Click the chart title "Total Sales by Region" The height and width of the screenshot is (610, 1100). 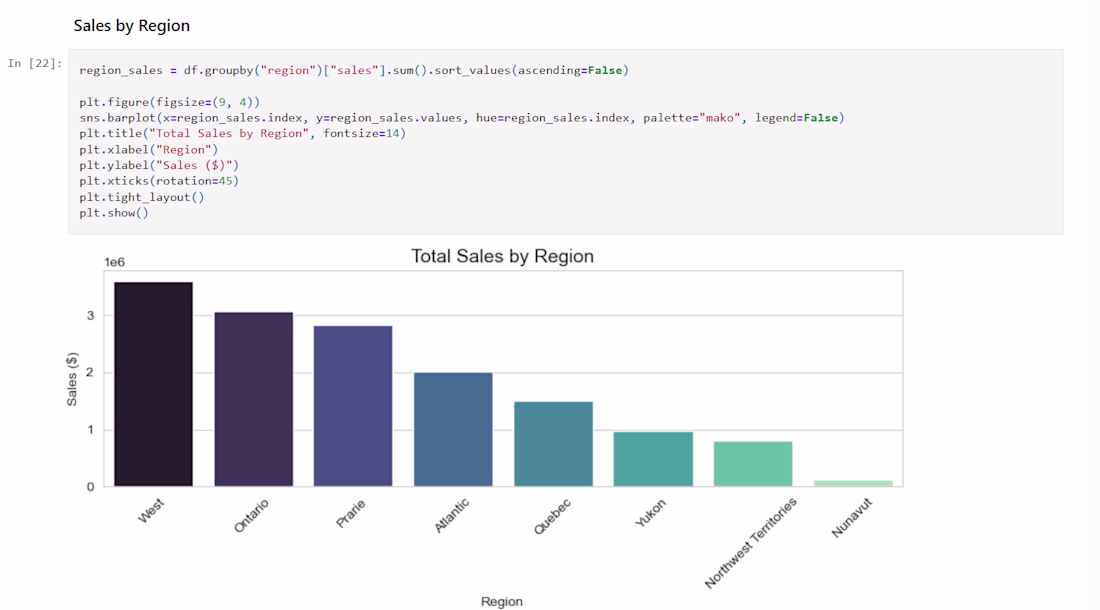tap(502, 256)
